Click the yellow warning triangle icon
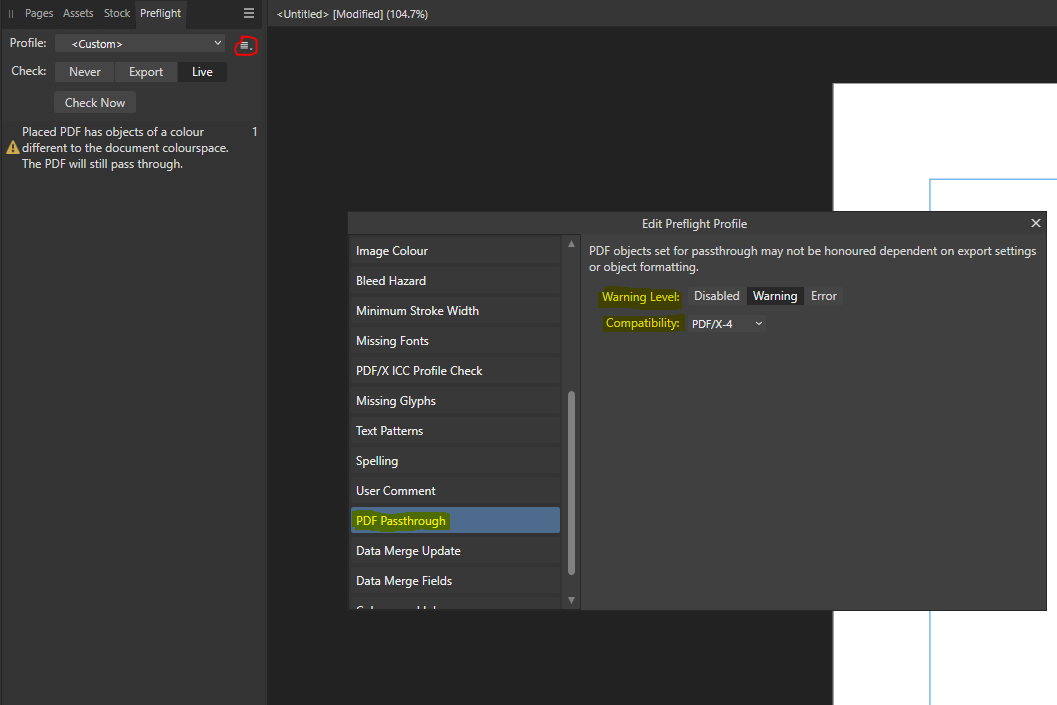This screenshot has height=705, width=1057. 14,147
